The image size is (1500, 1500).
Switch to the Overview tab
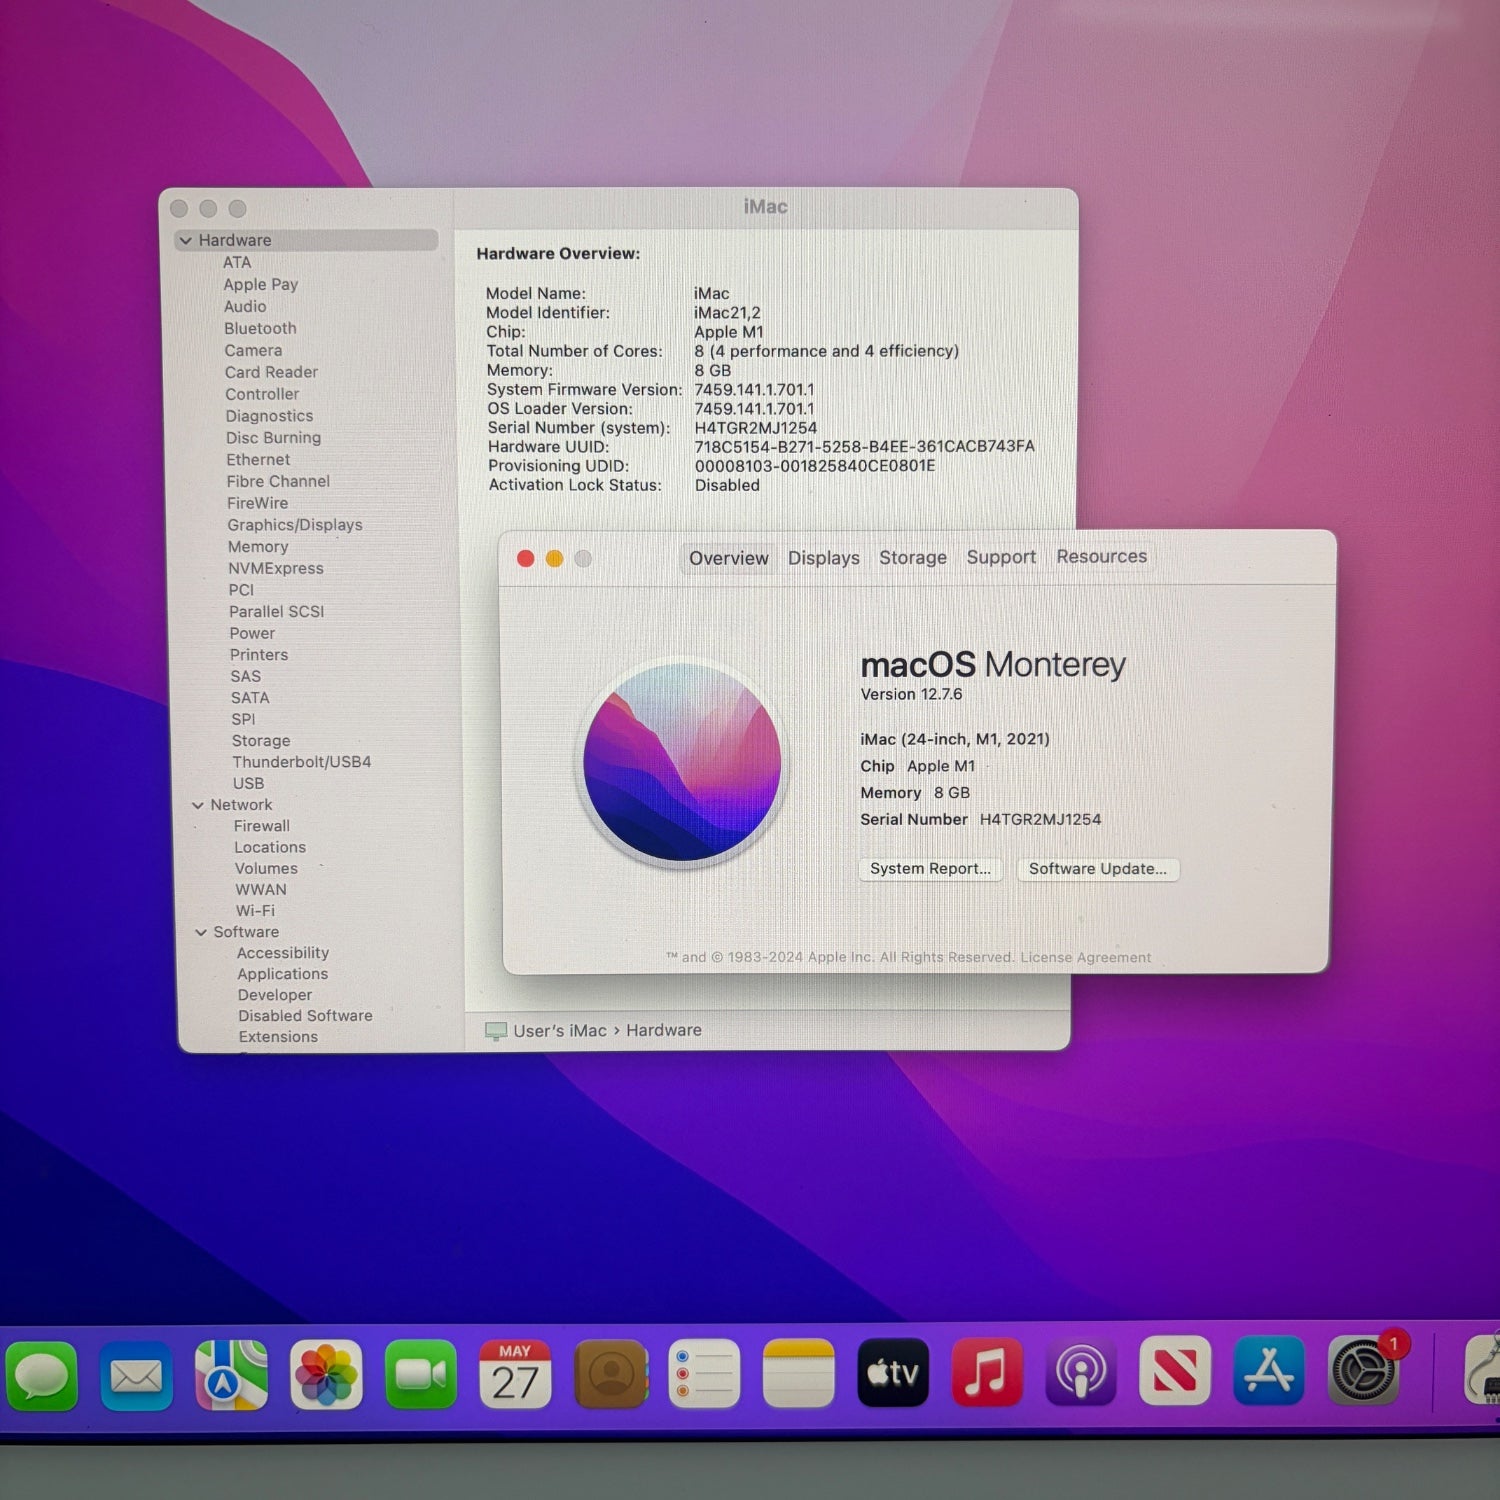pos(729,558)
